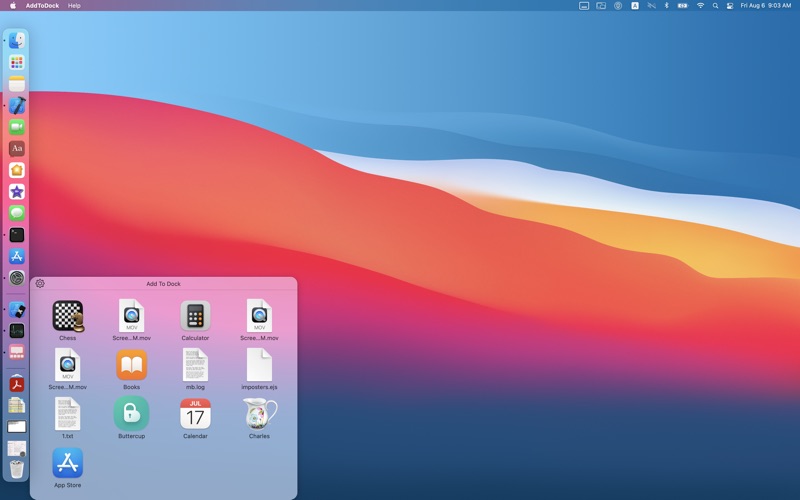Open the 1.txt document
The width and height of the screenshot is (800, 500).
click(68, 414)
